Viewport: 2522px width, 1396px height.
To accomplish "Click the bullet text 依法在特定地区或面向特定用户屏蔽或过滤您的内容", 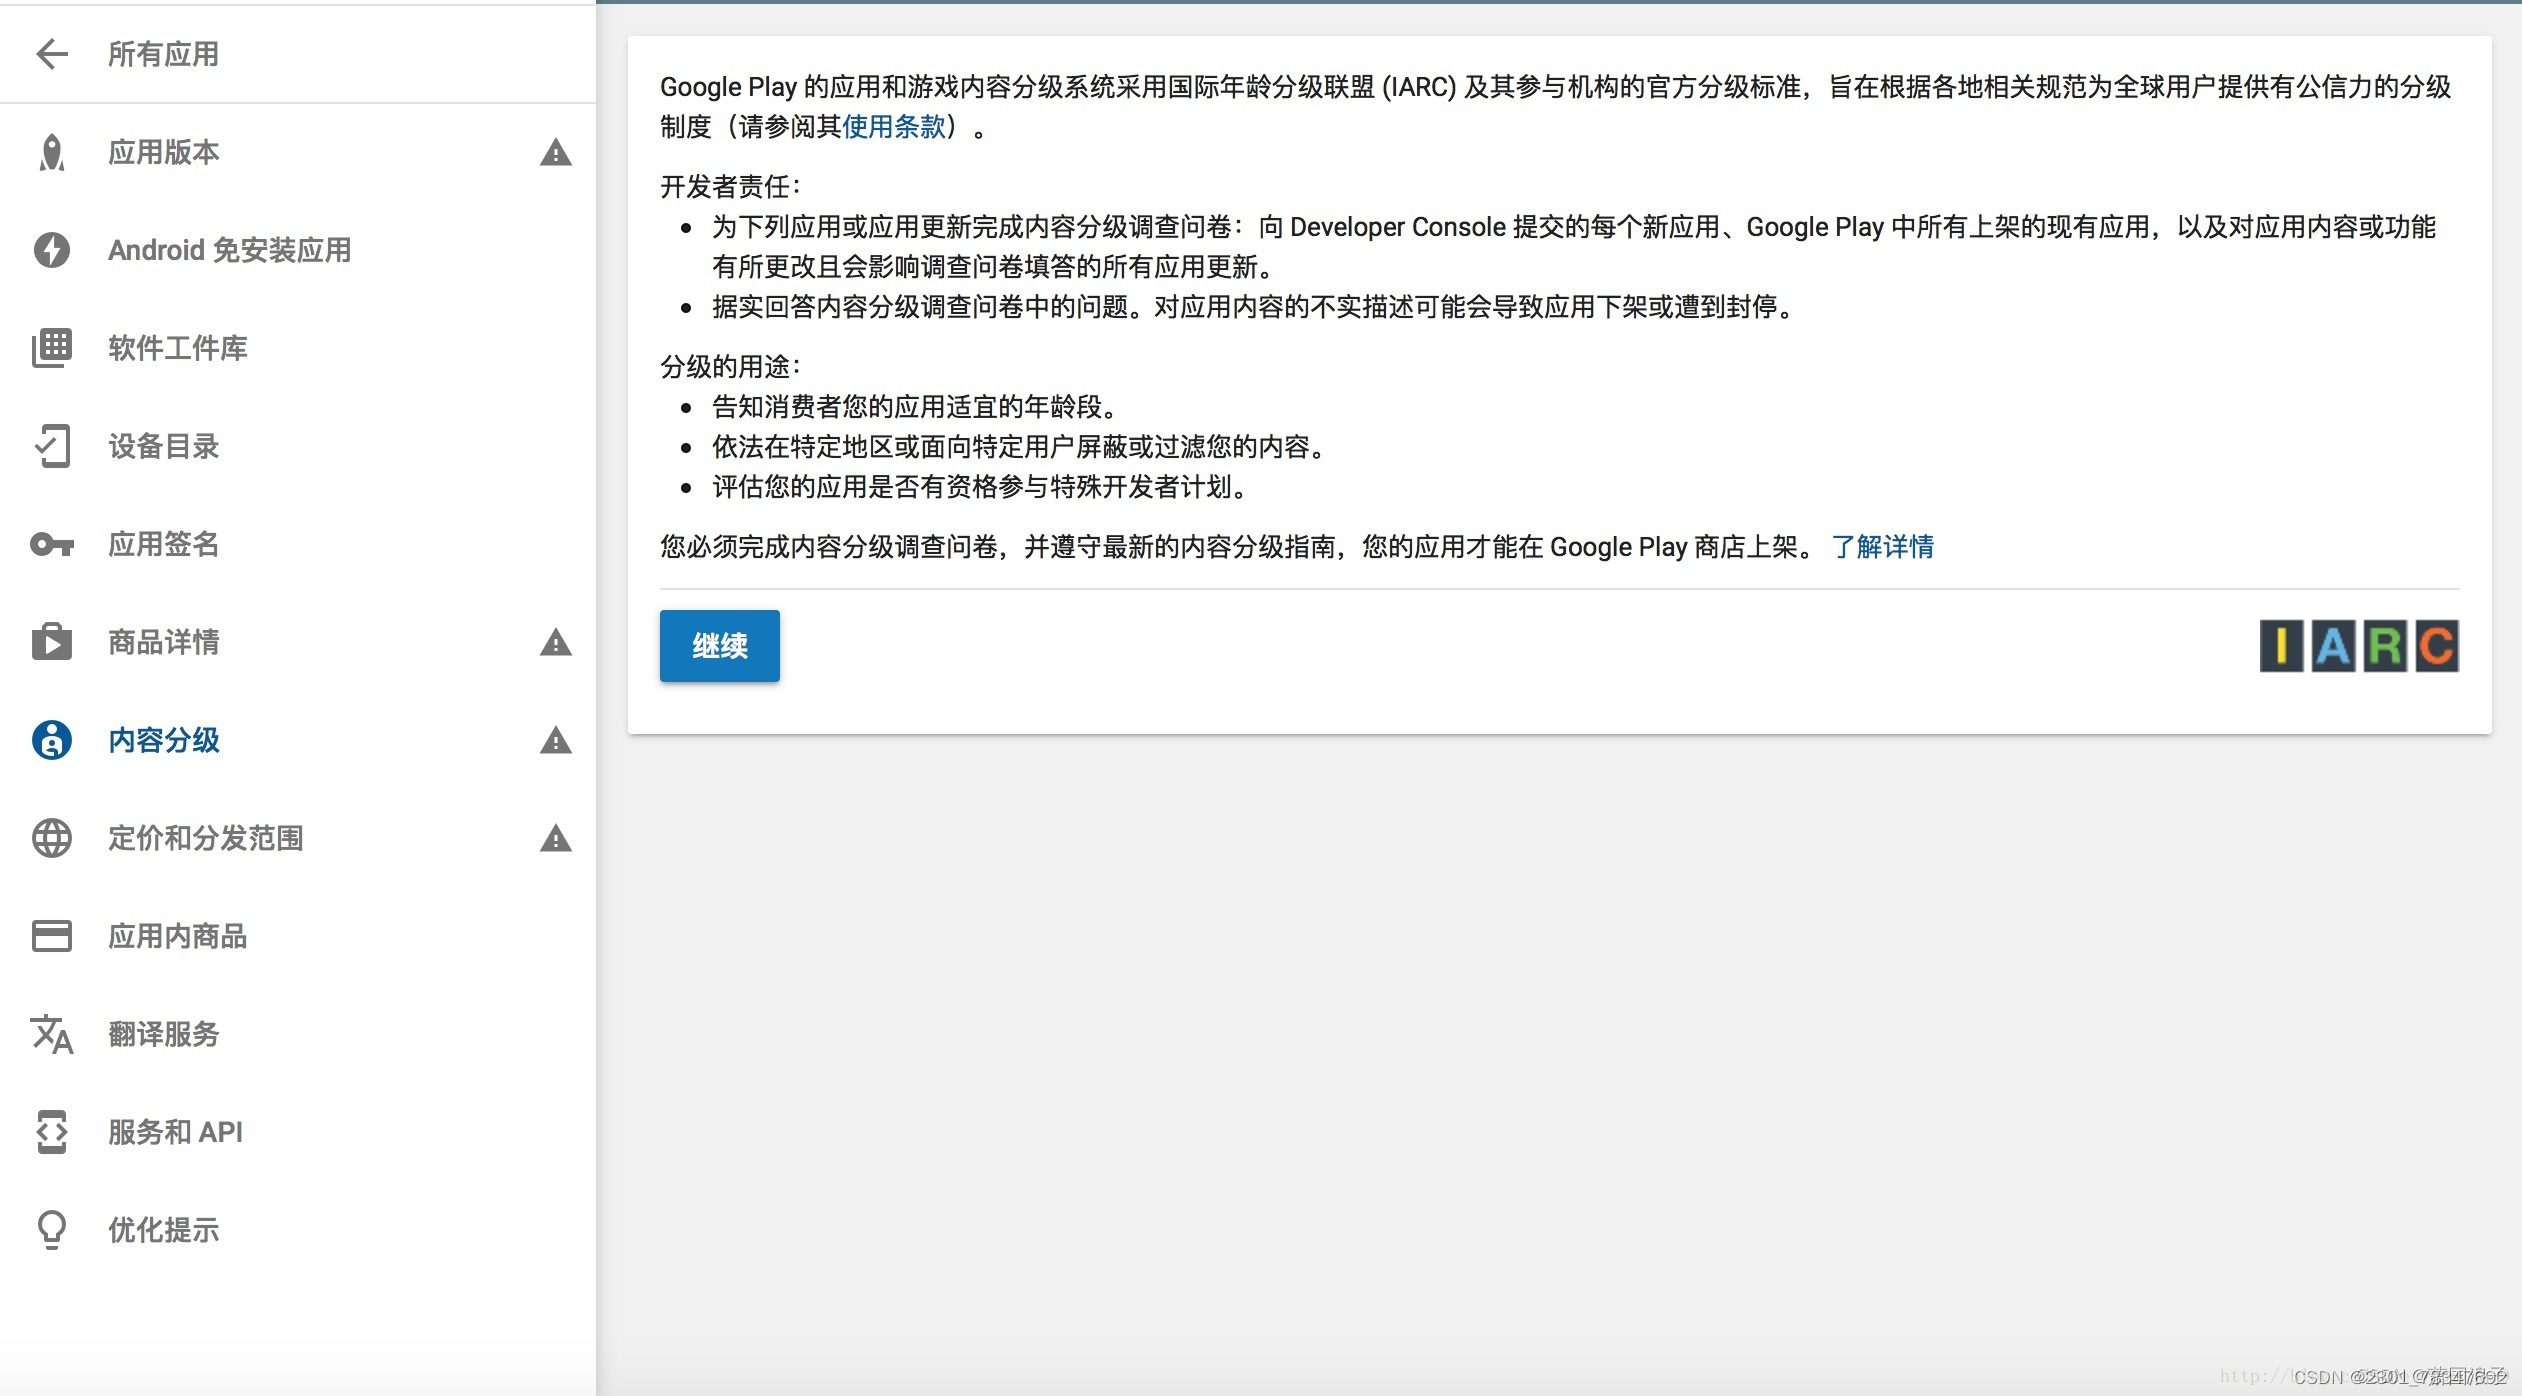I will coord(1018,447).
